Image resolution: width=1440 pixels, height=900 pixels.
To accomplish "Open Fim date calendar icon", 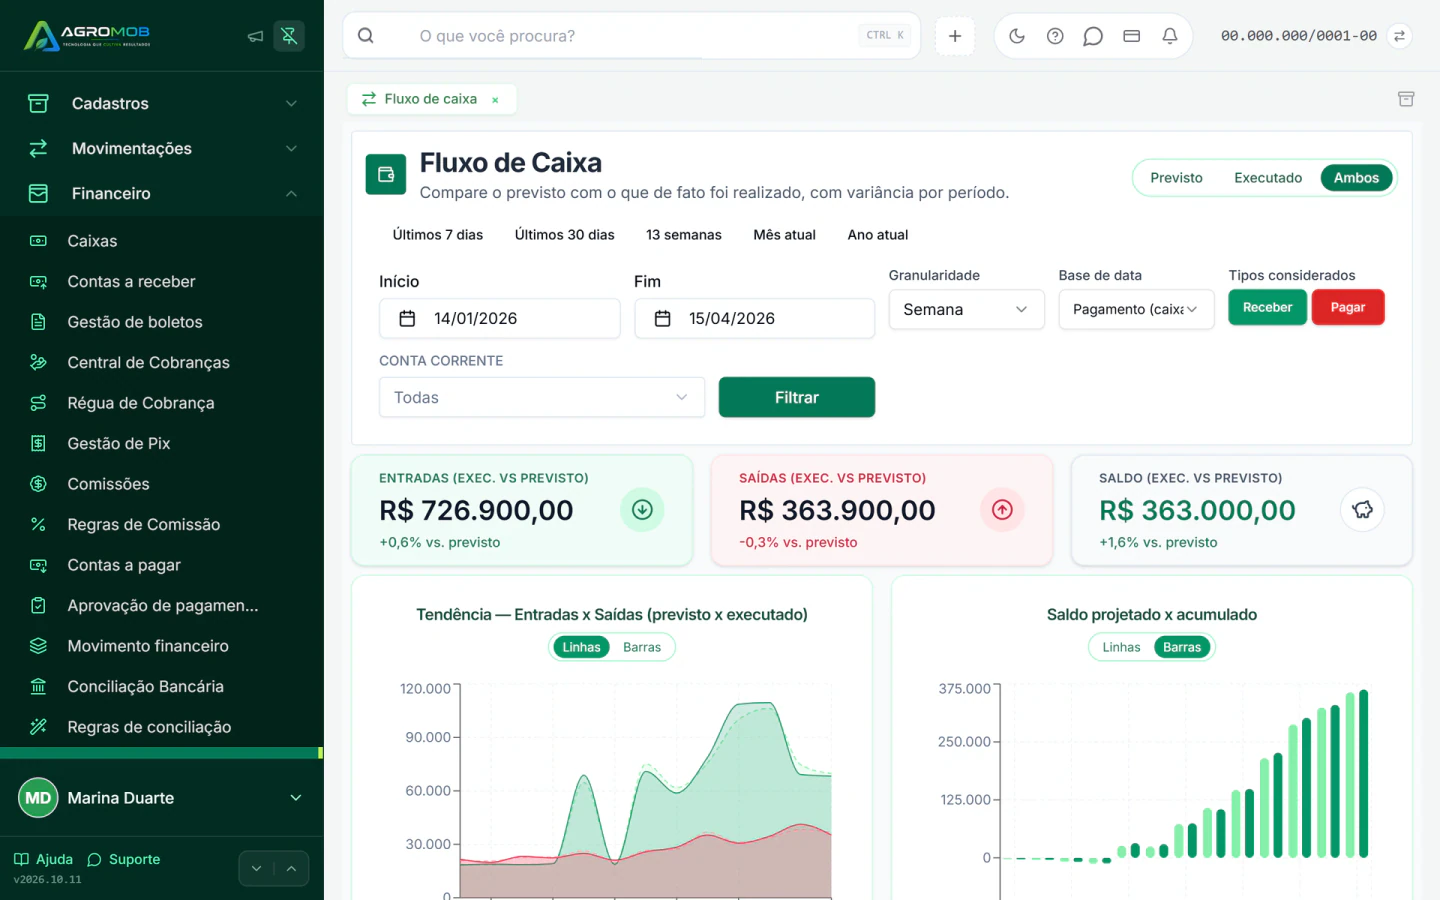I will 662,319.
